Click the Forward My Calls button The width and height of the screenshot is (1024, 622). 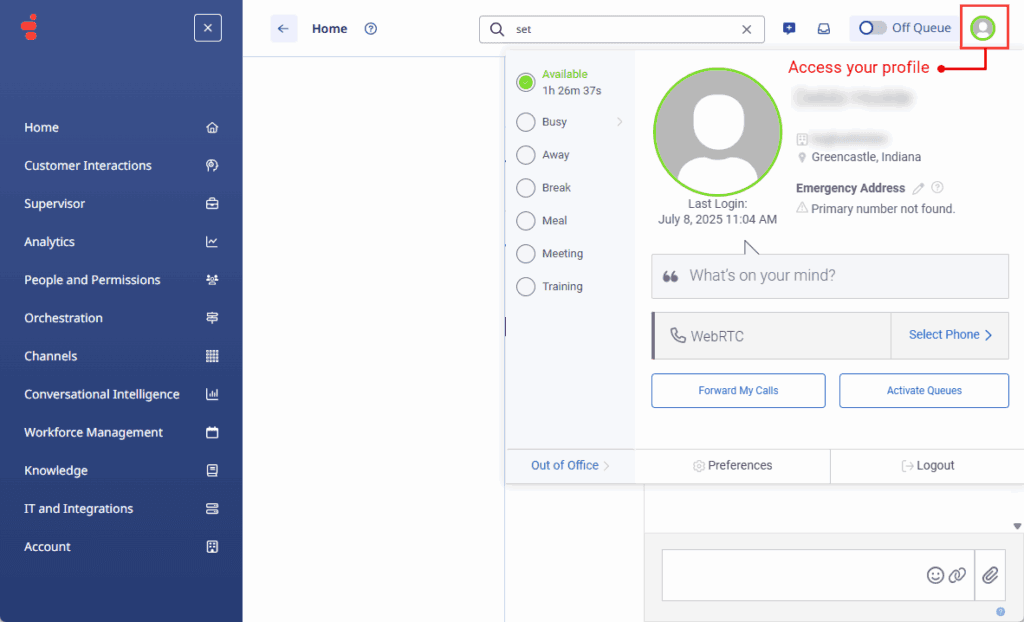coord(738,390)
